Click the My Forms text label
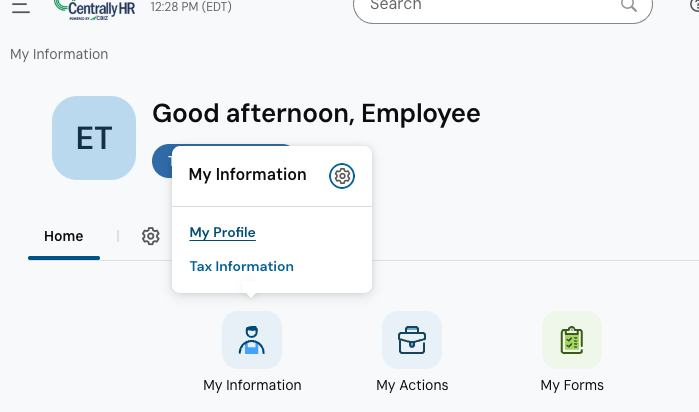The image size is (699, 412). (572, 385)
